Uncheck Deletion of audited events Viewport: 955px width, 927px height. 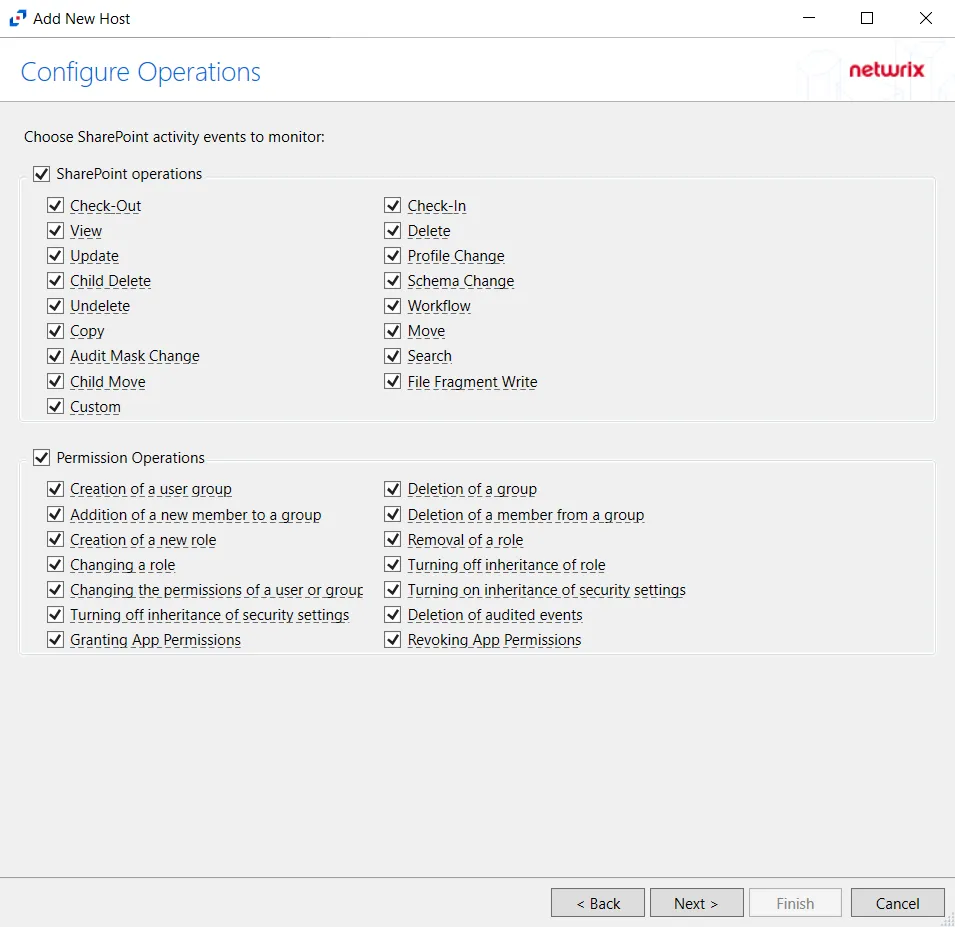click(393, 615)
